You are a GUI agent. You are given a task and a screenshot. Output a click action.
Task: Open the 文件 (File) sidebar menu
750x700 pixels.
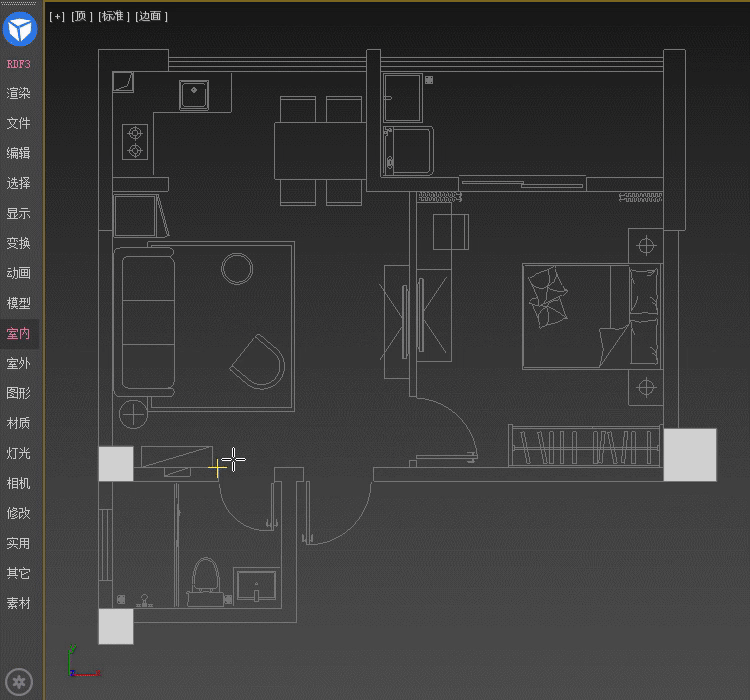click(19, 123)
